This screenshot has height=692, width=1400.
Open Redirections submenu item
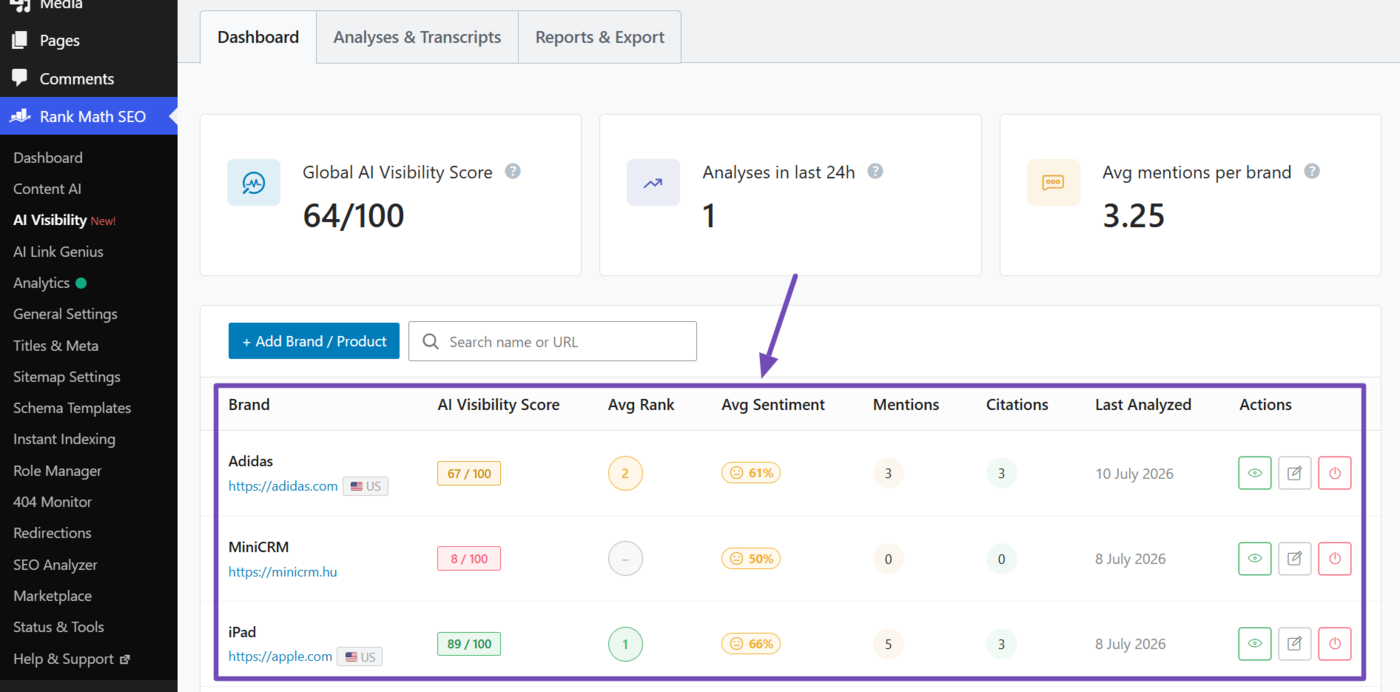tap(52, 532)
